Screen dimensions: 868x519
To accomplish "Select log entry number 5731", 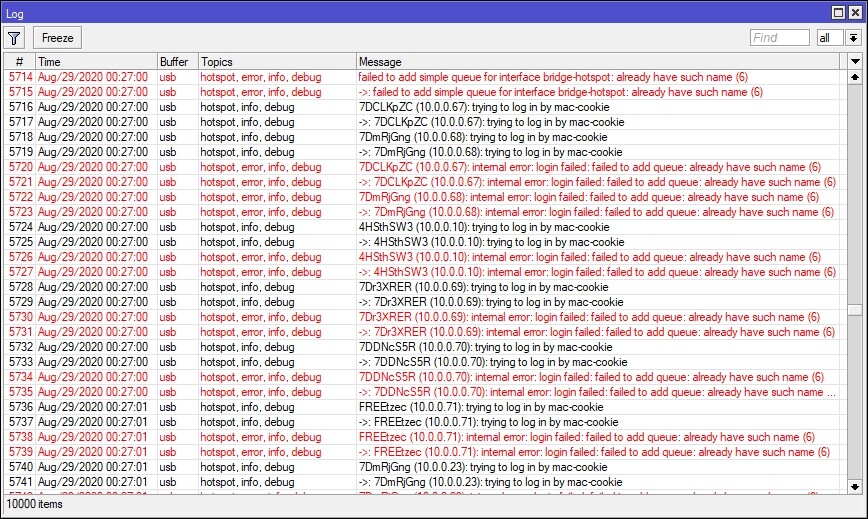I will (425, 331).
